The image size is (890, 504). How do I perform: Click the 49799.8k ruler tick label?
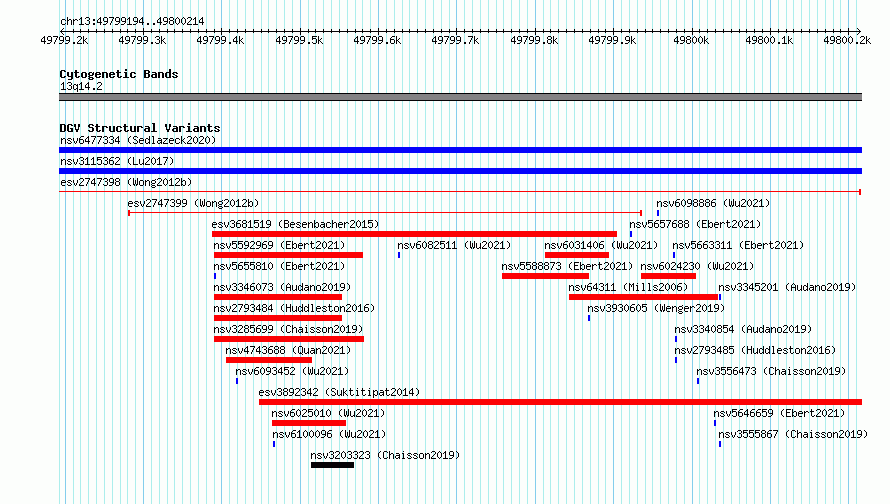point(534,40)
